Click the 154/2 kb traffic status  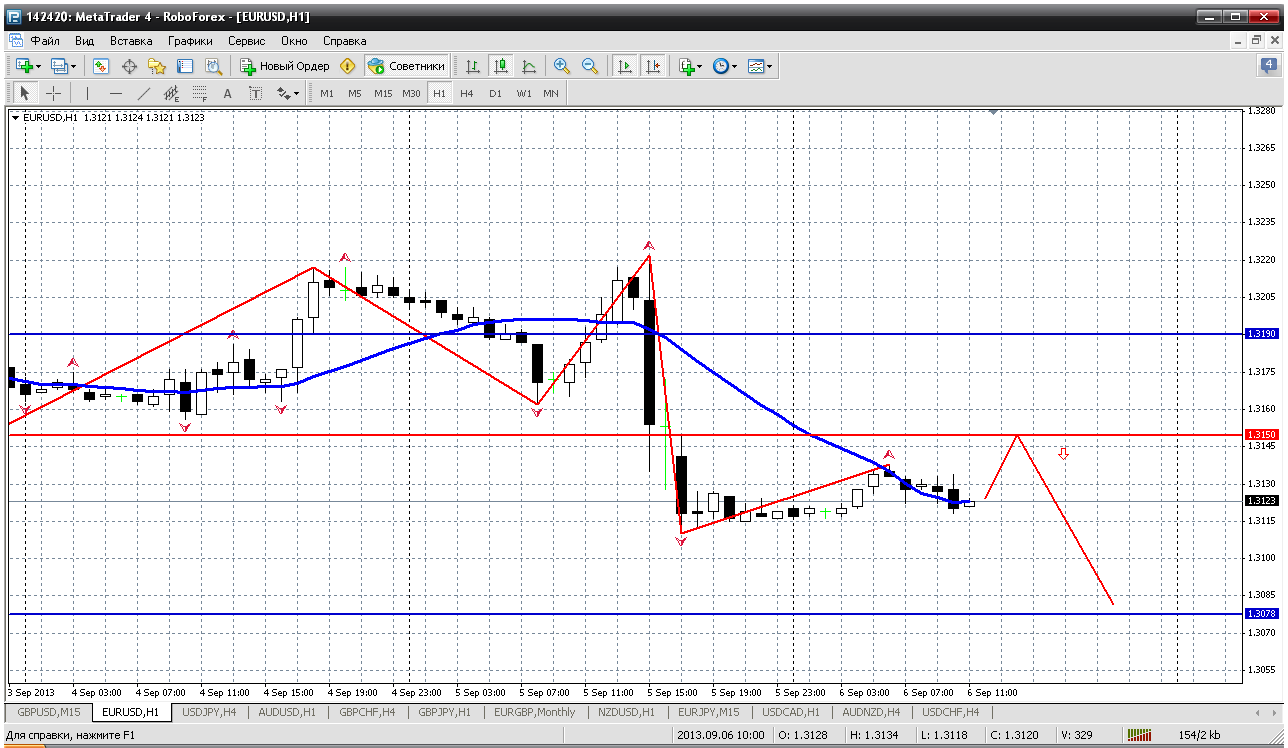(1198, 735)
